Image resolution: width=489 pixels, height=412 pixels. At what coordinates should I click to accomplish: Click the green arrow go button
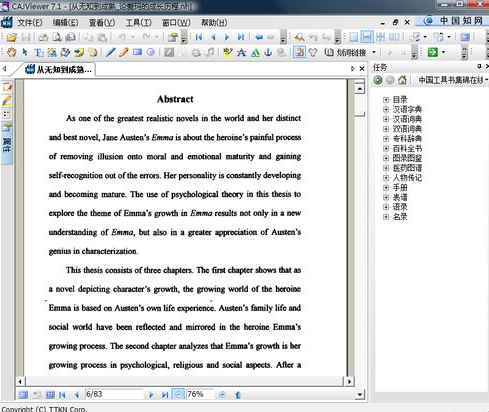[433, 52]
